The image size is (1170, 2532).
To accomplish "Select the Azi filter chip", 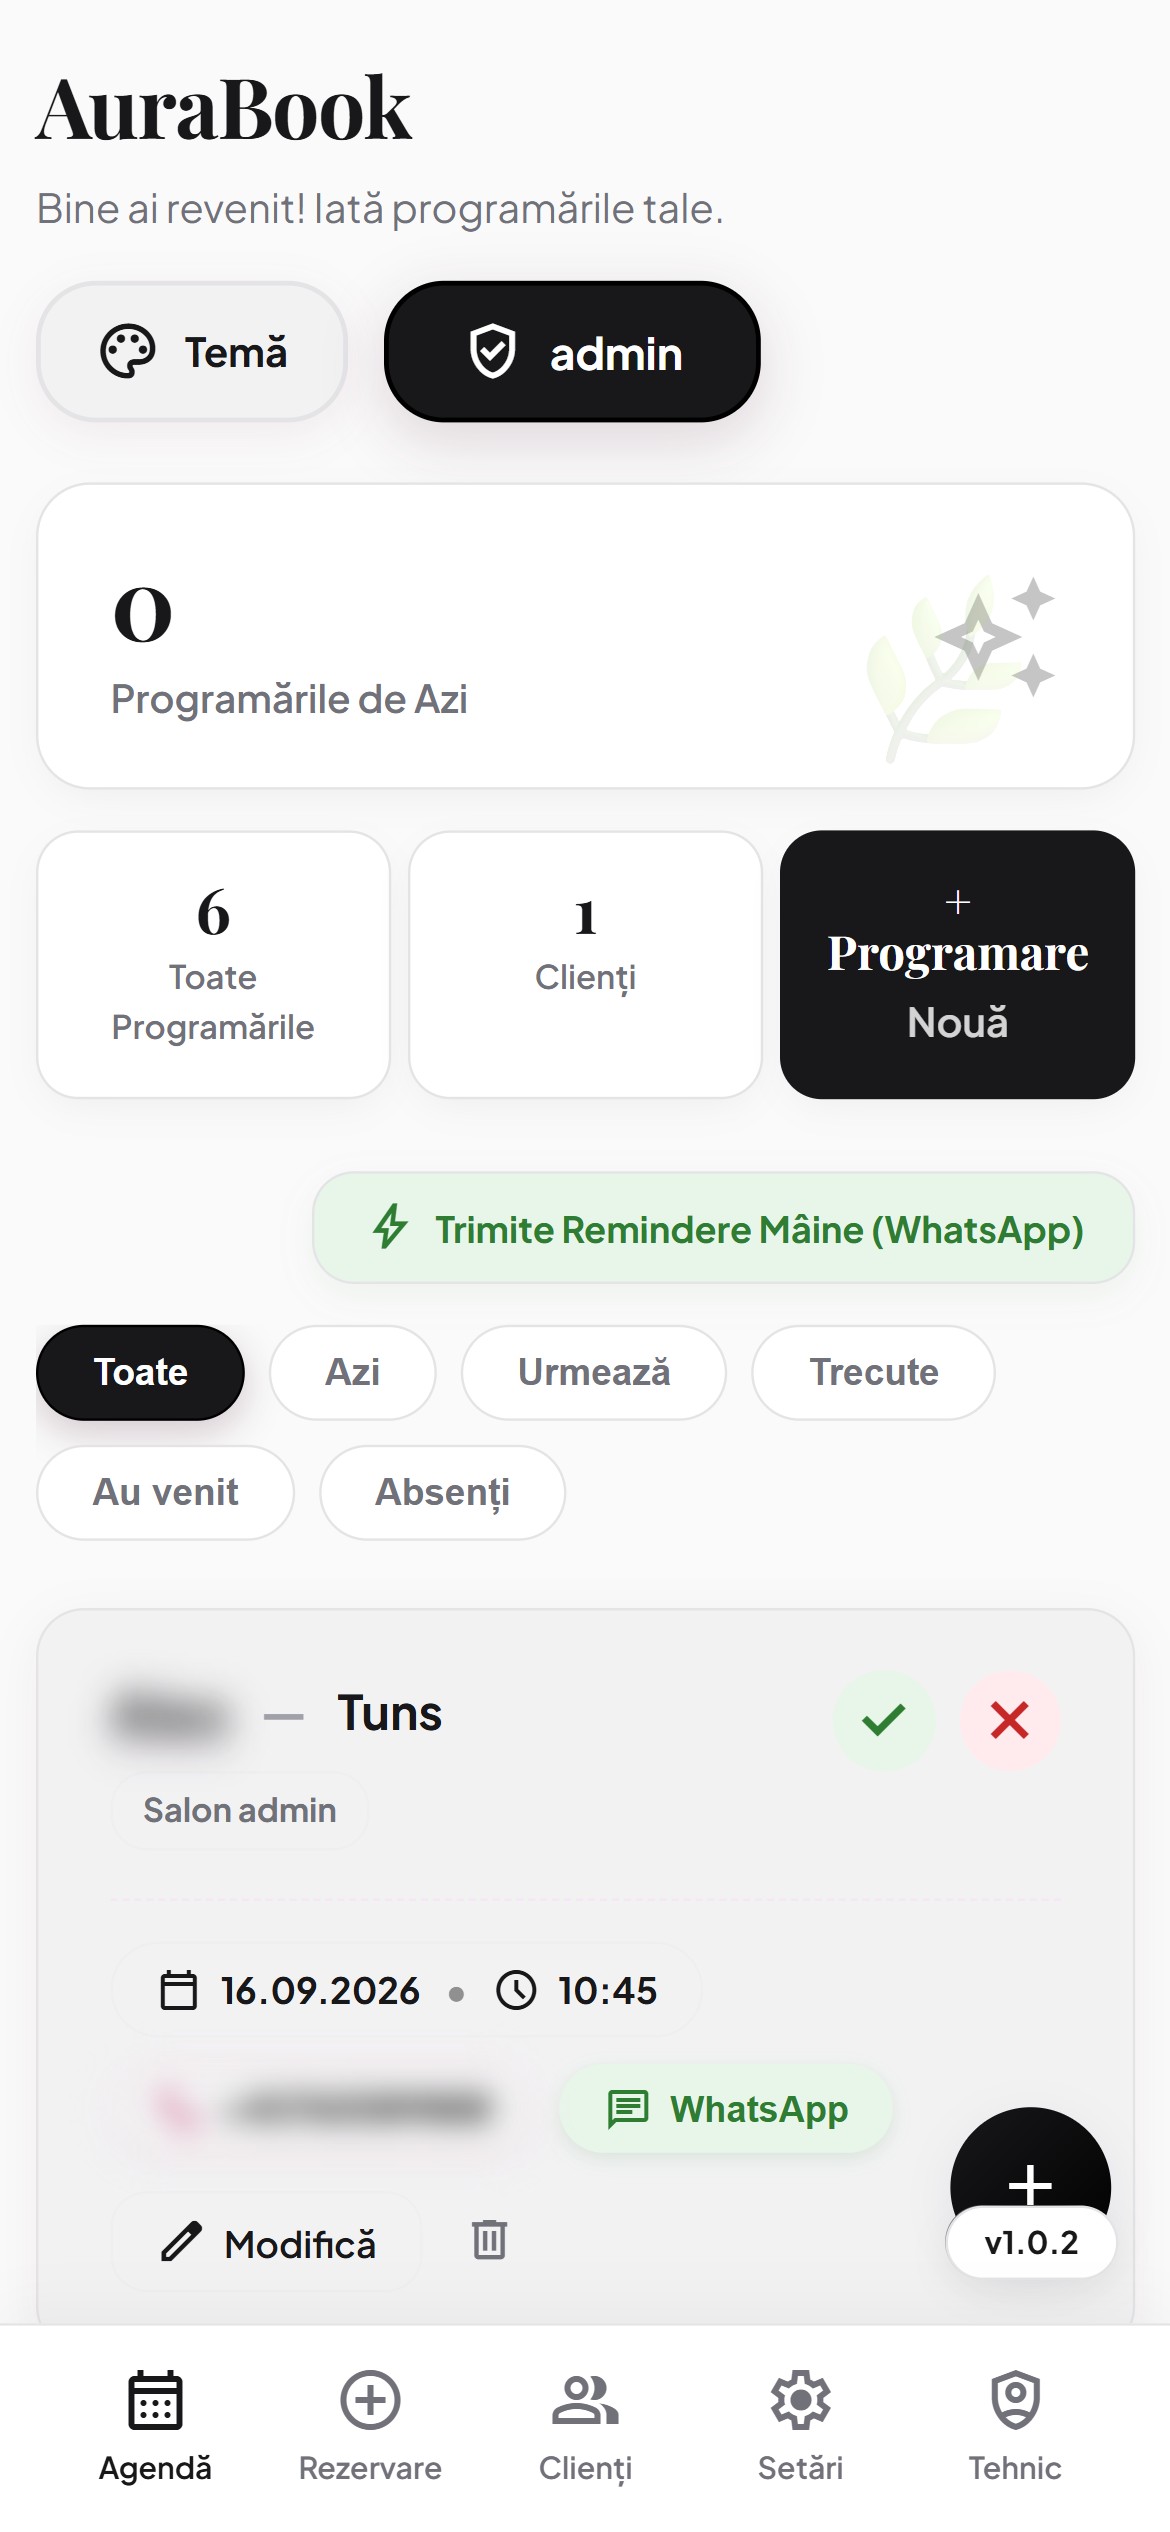I will tap(353, 1372).
